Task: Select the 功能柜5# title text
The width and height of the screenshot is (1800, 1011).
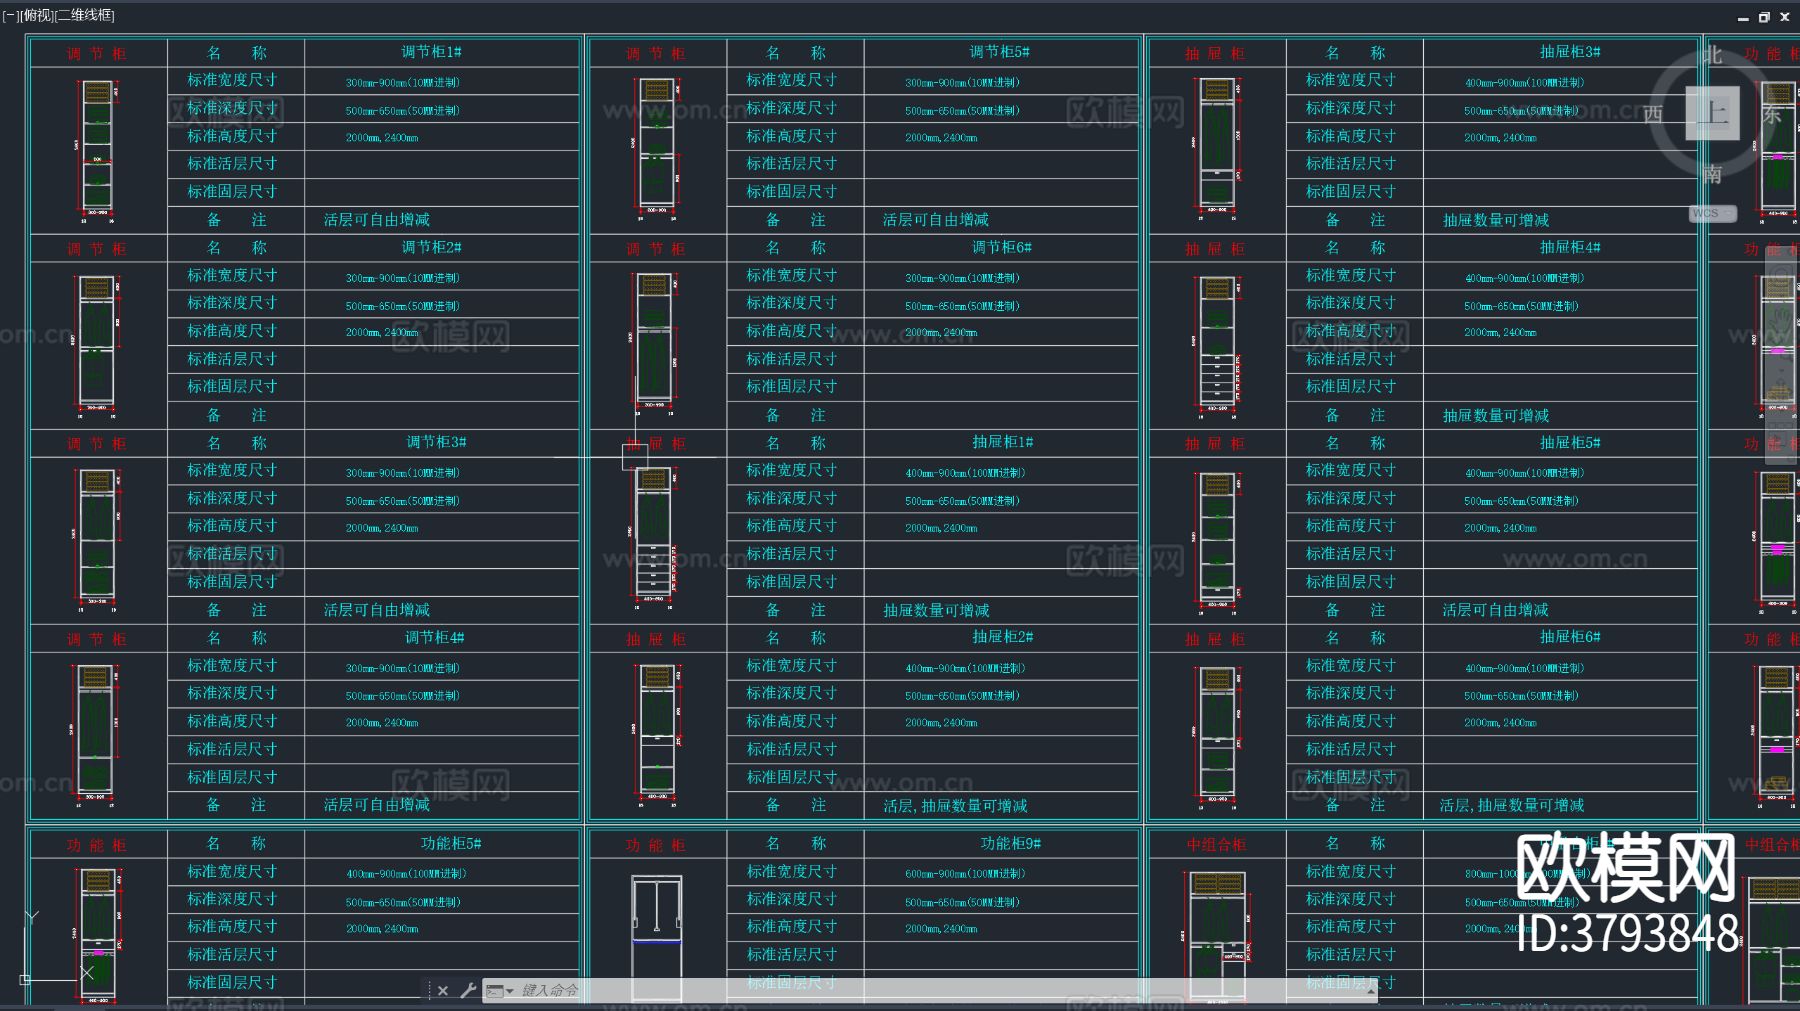Action: pos(451,844)
